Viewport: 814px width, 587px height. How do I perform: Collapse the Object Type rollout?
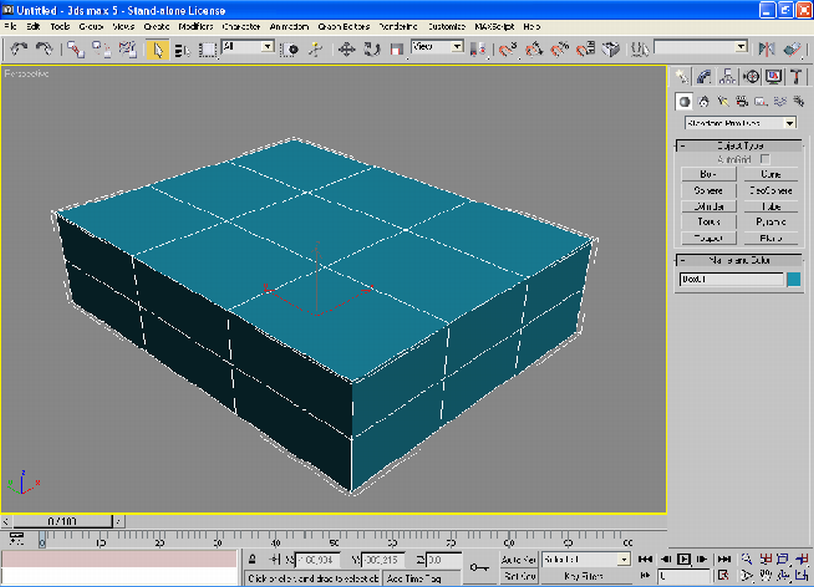tap(739, 146)
